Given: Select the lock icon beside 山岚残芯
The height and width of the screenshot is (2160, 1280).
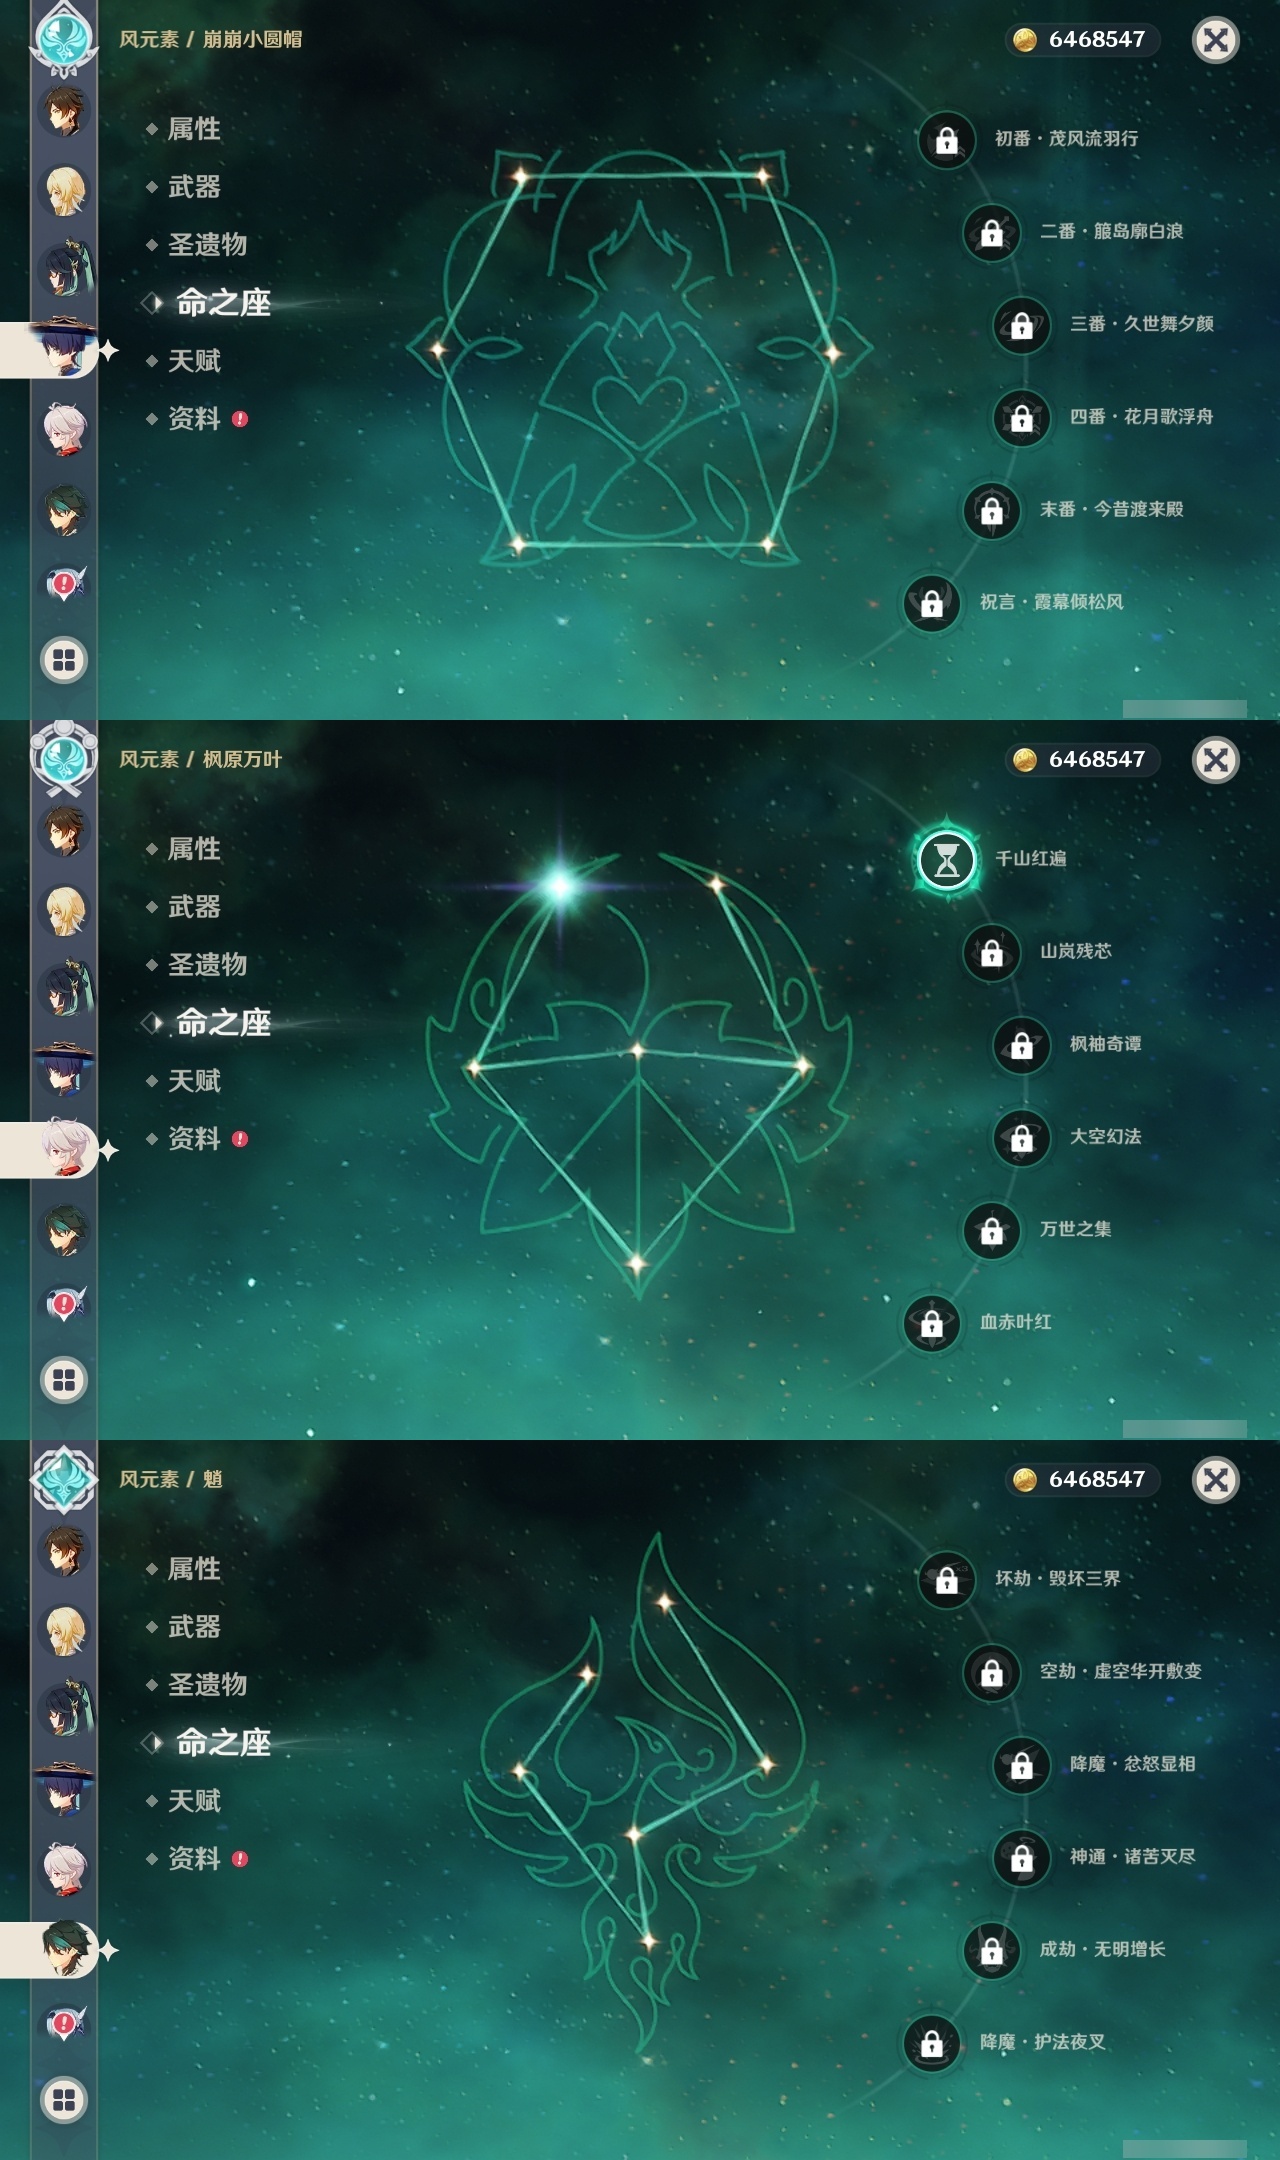Looking at the screenshot, I should click(991, 952).
